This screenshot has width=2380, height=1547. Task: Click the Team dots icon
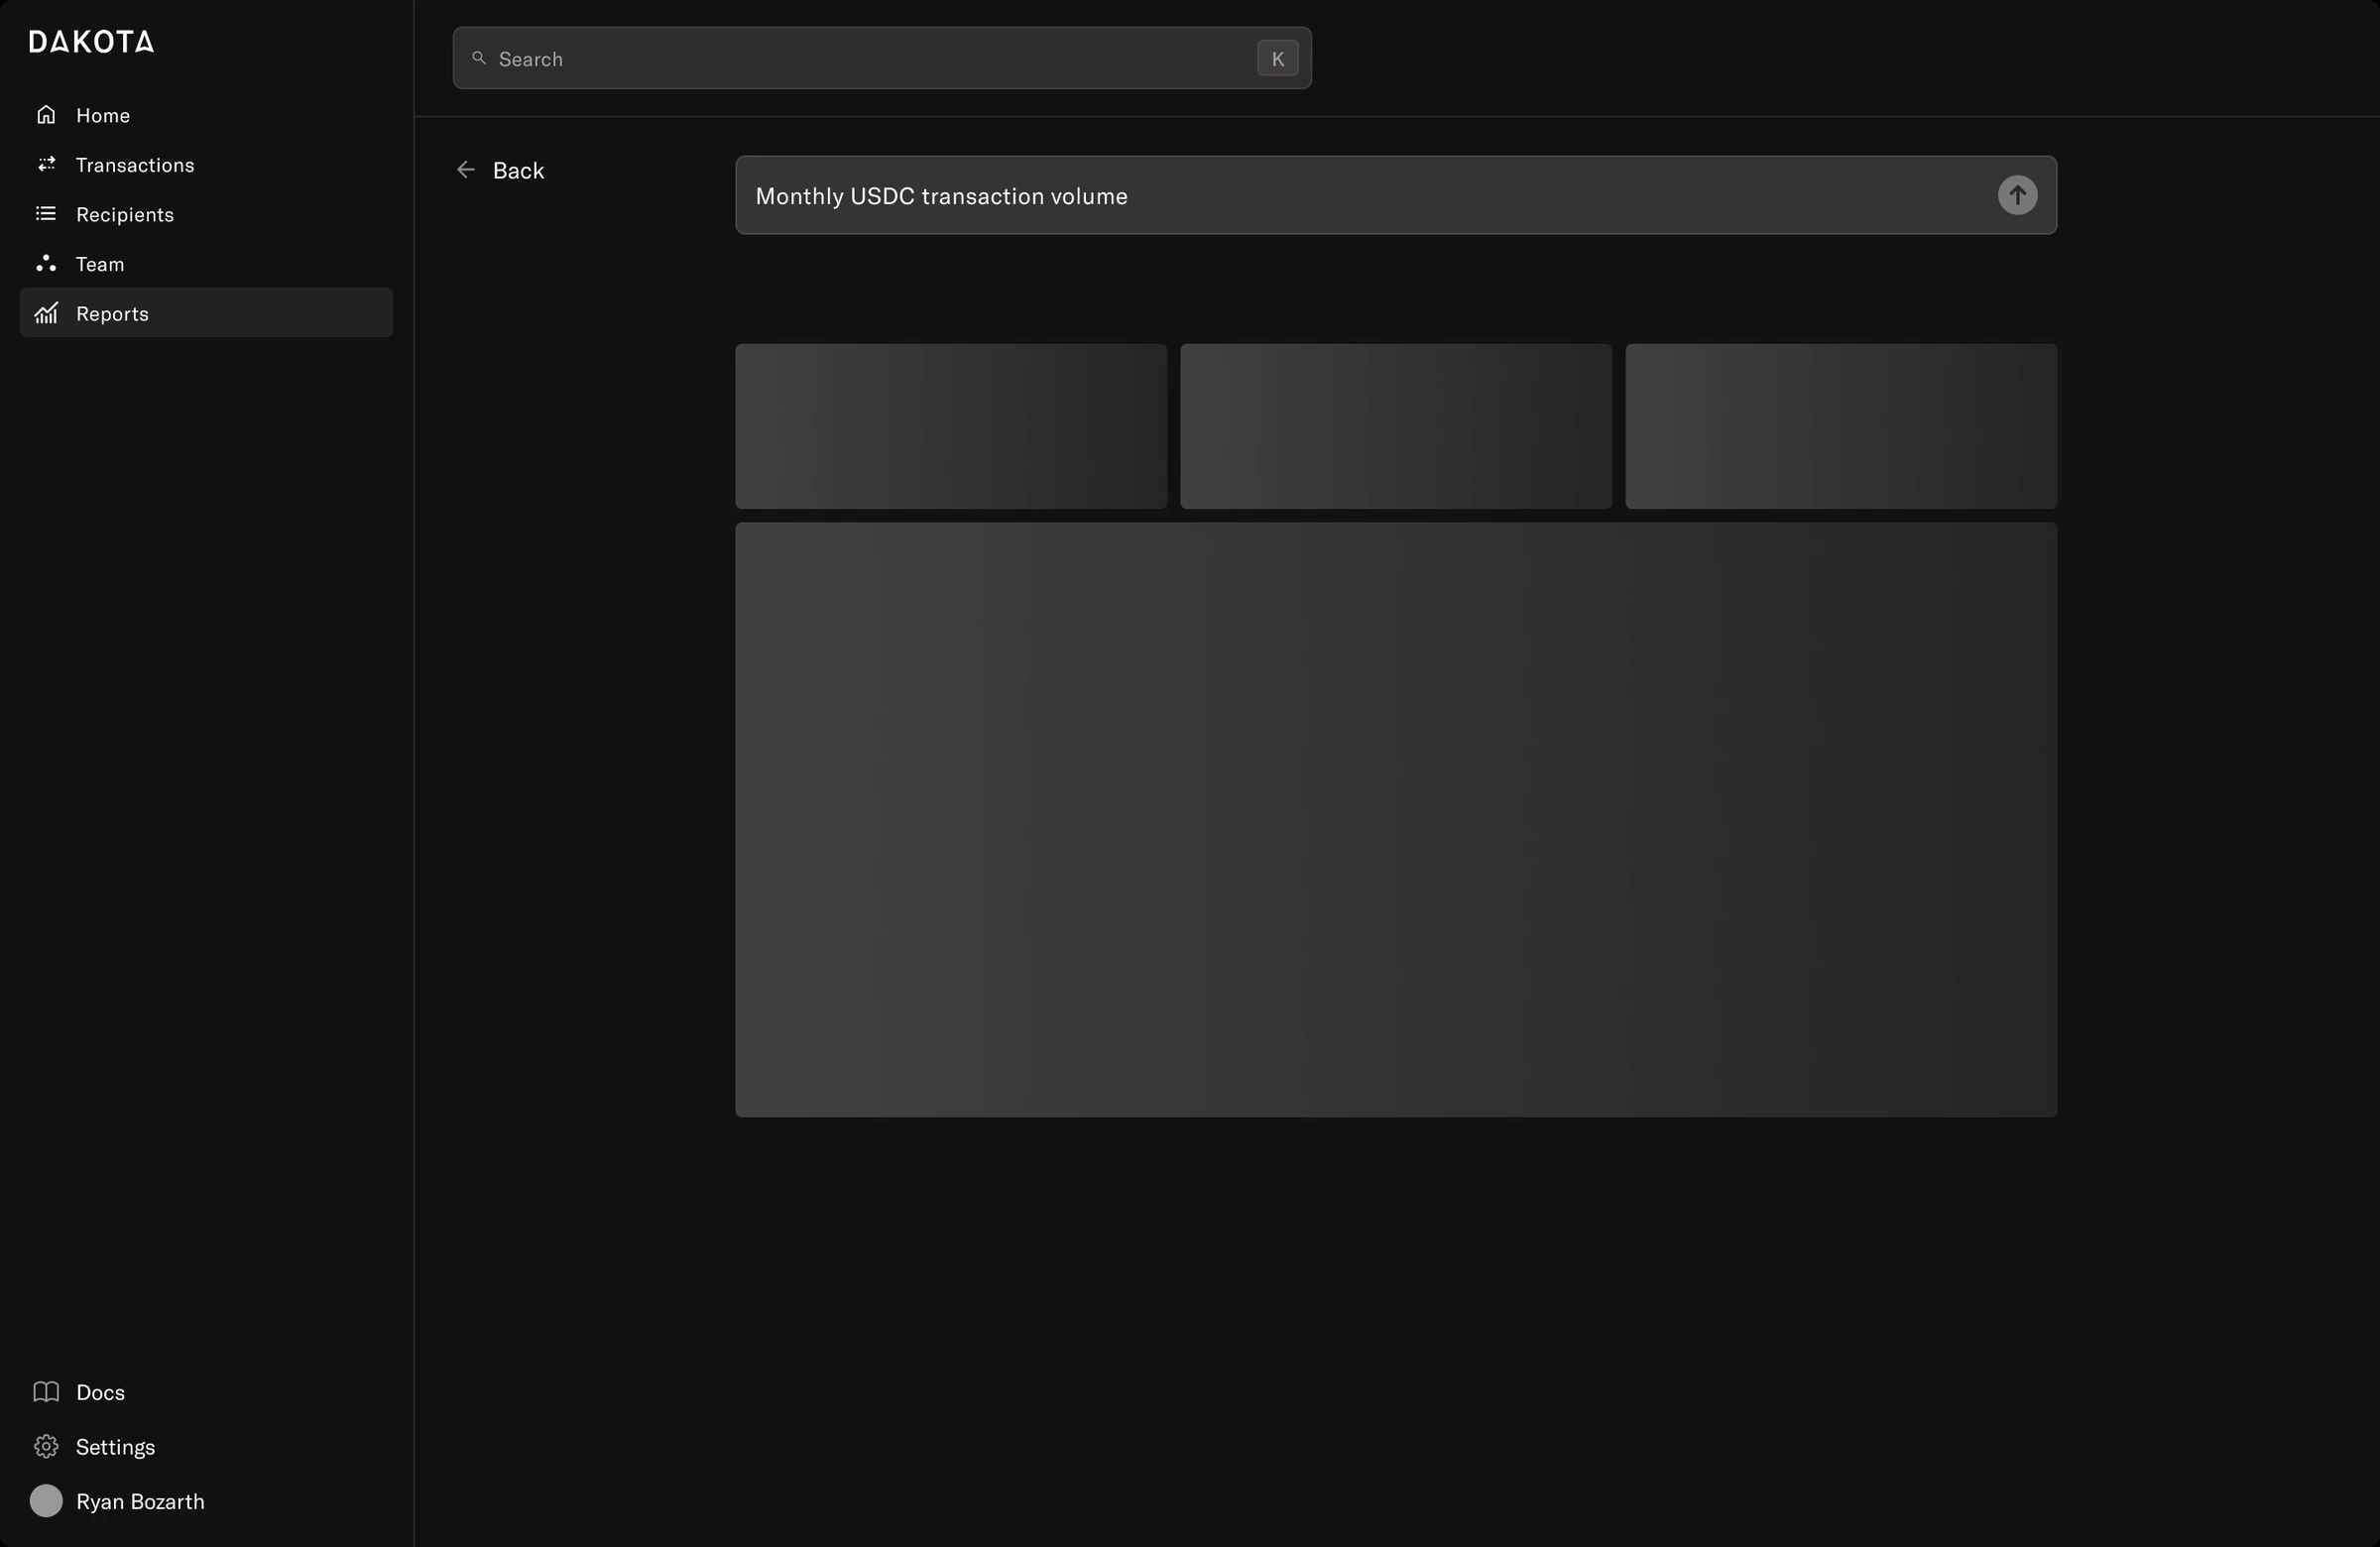pyautogui.click(x=46, y=263)
